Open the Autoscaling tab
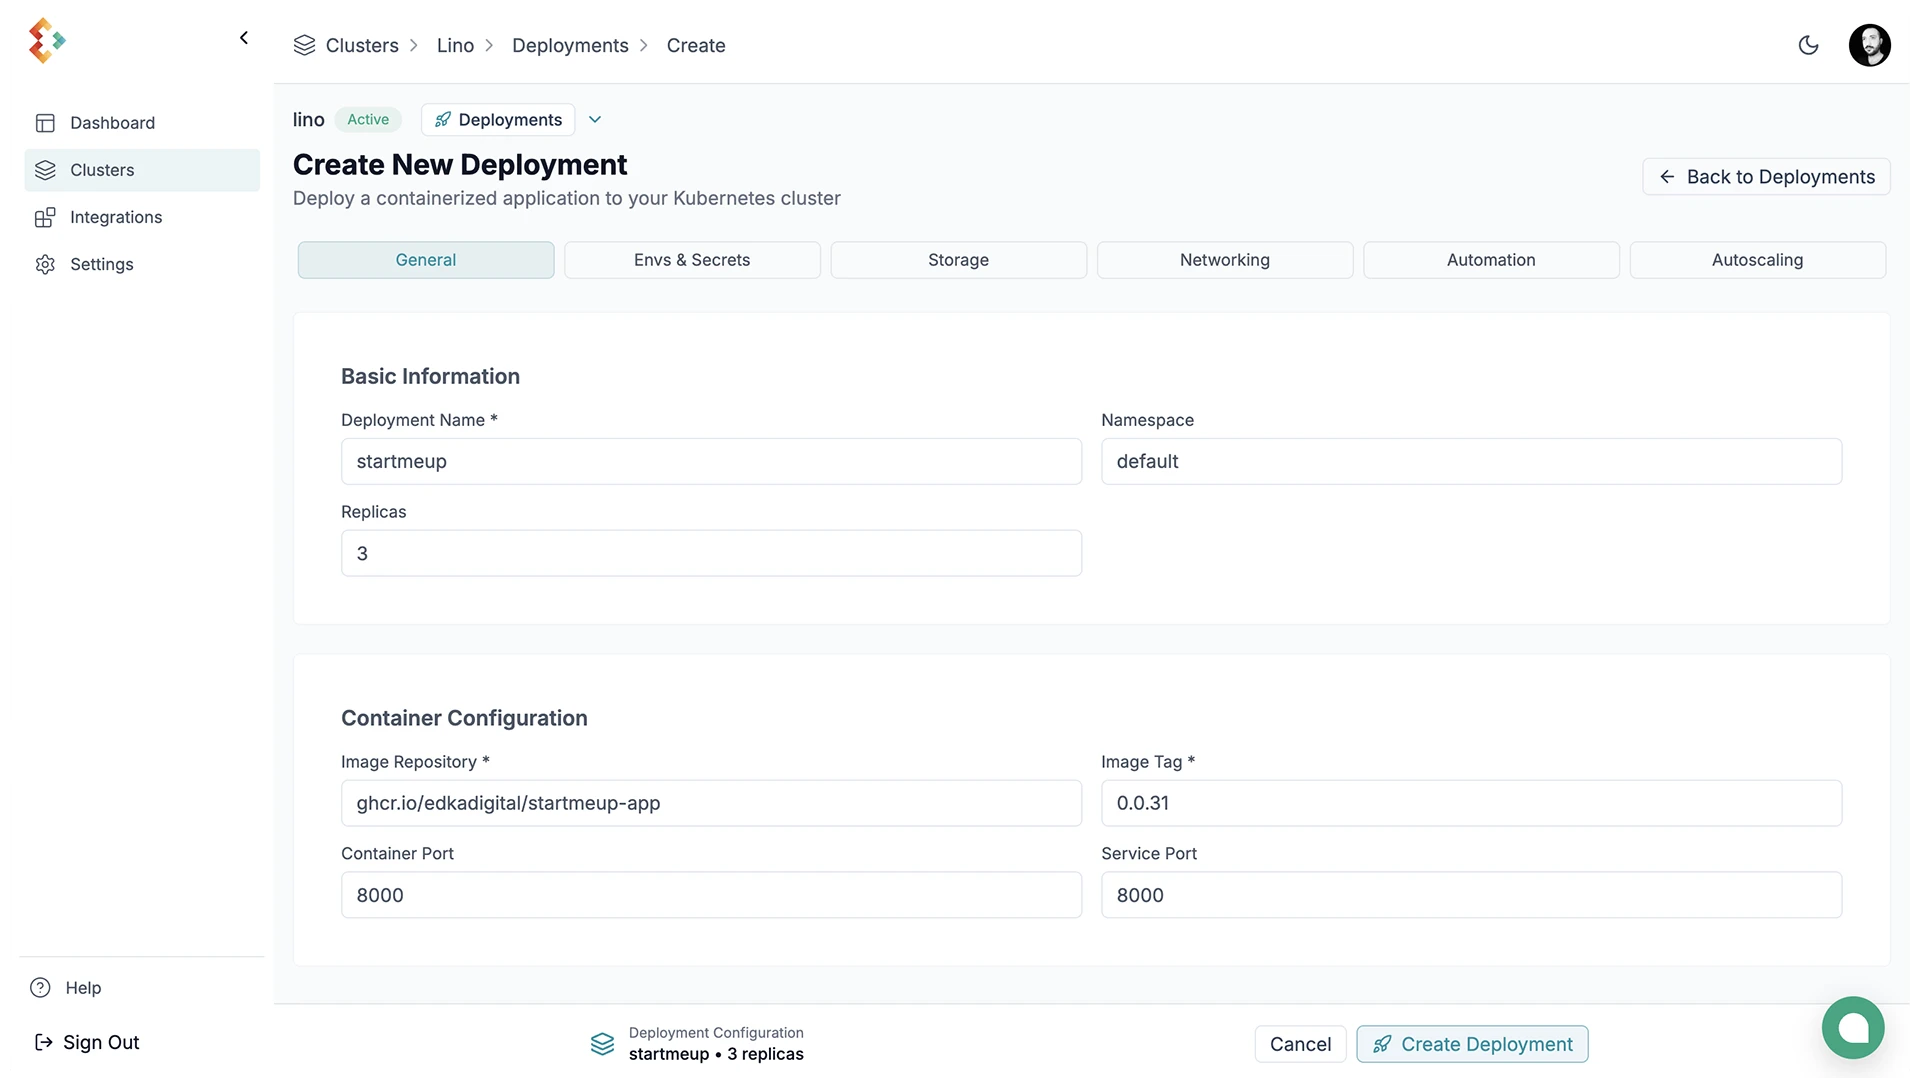The image size is (1920, 1088). click(1756, 260)
